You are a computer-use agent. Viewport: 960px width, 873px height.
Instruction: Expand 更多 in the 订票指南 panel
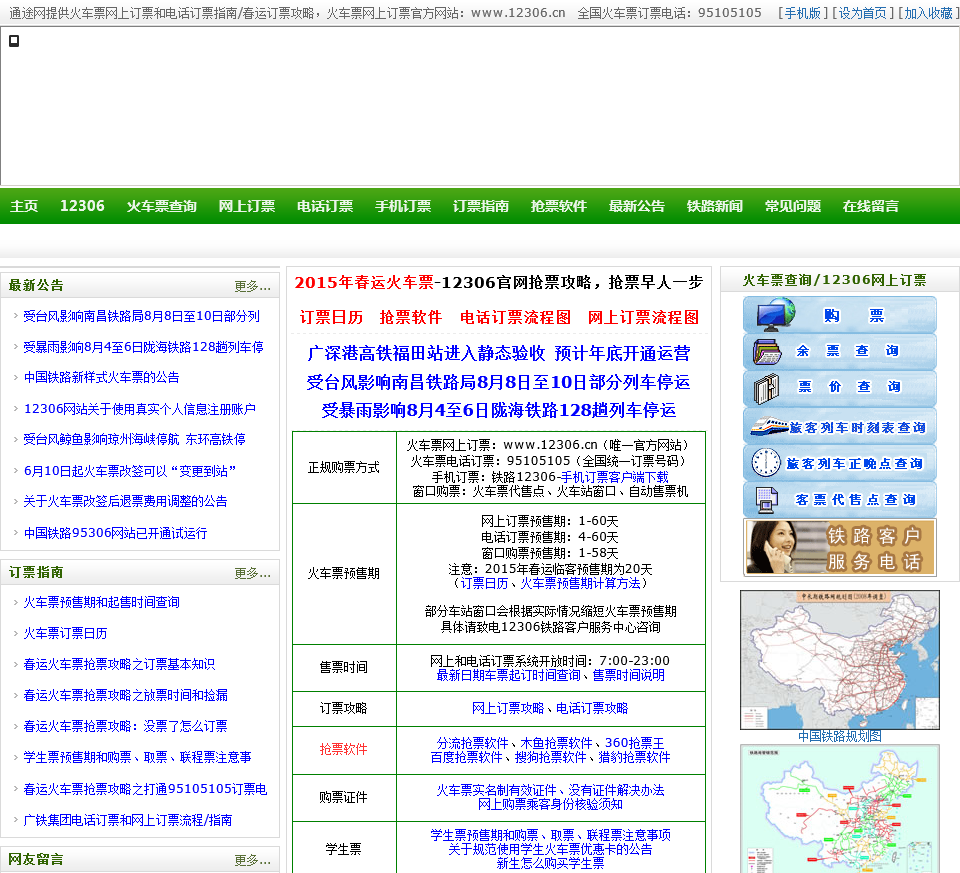252,573
